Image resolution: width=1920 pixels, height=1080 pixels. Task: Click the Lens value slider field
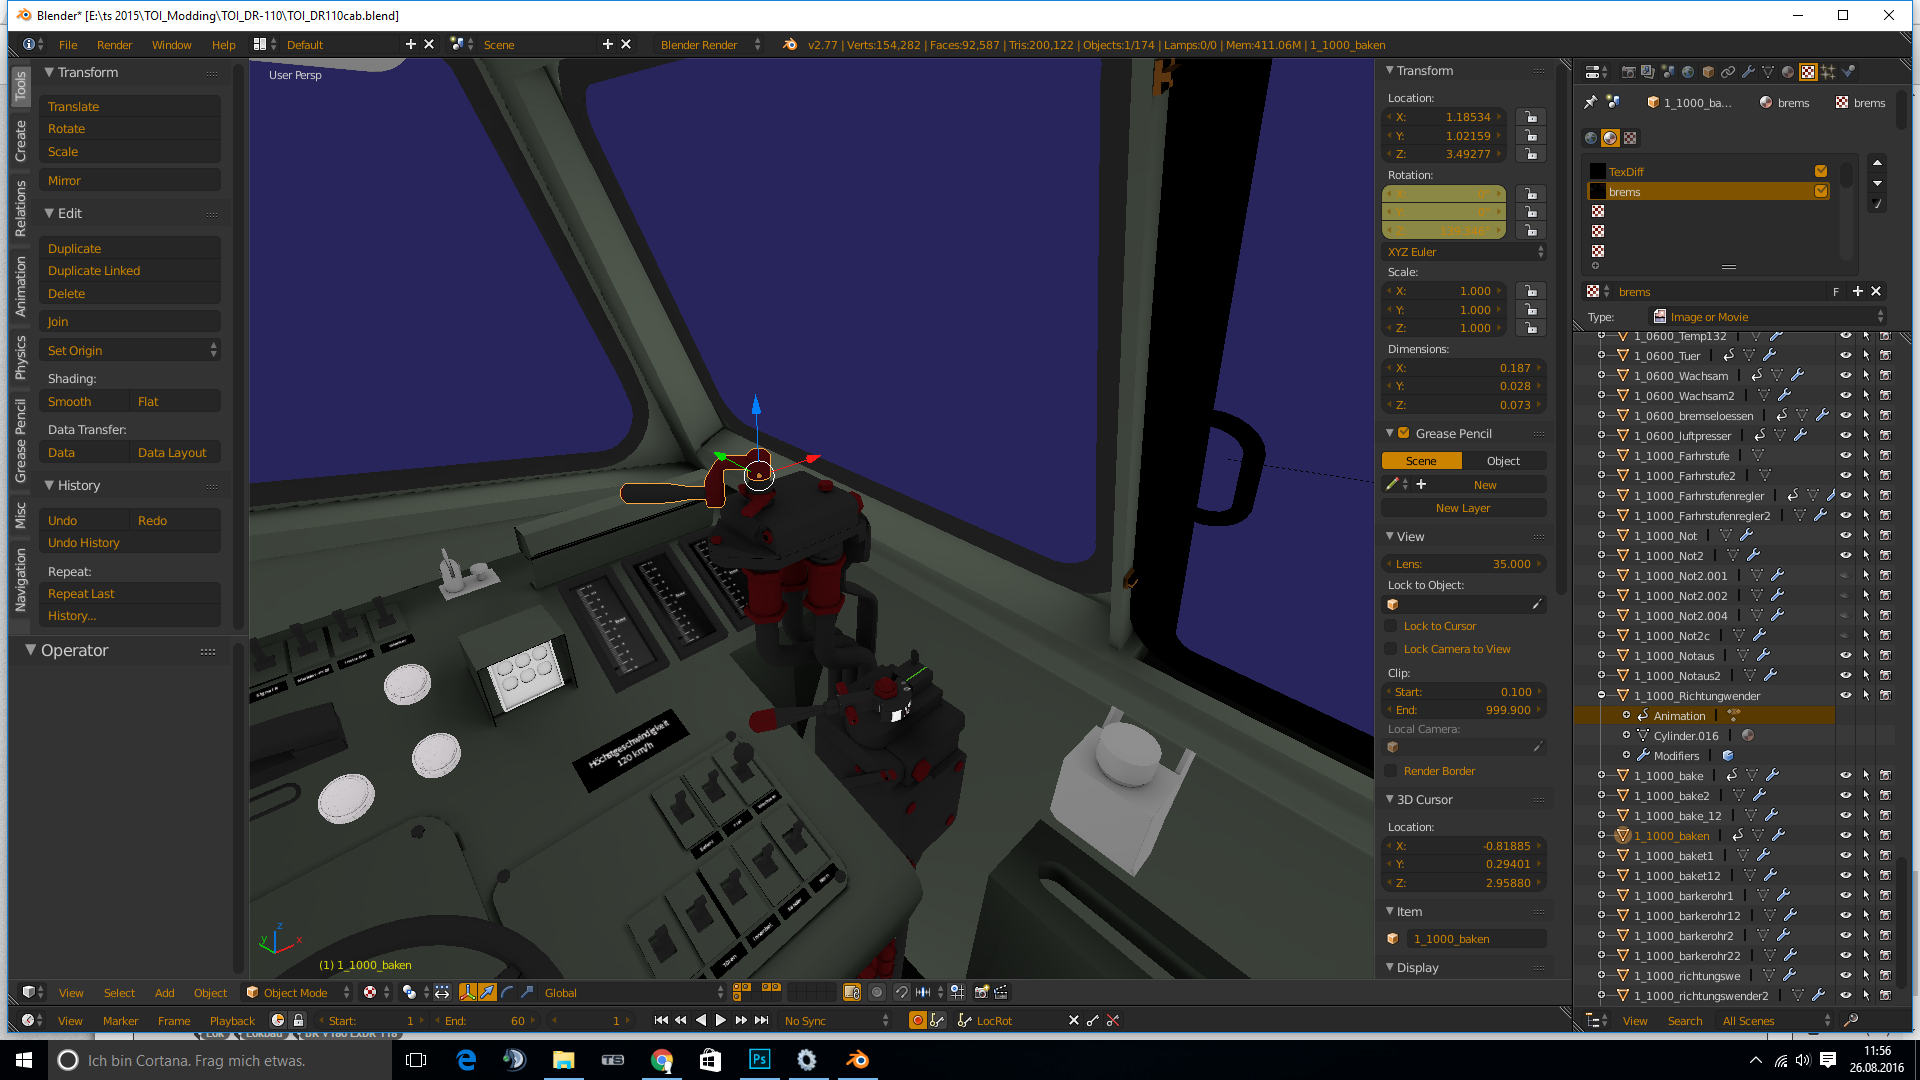1462,564
